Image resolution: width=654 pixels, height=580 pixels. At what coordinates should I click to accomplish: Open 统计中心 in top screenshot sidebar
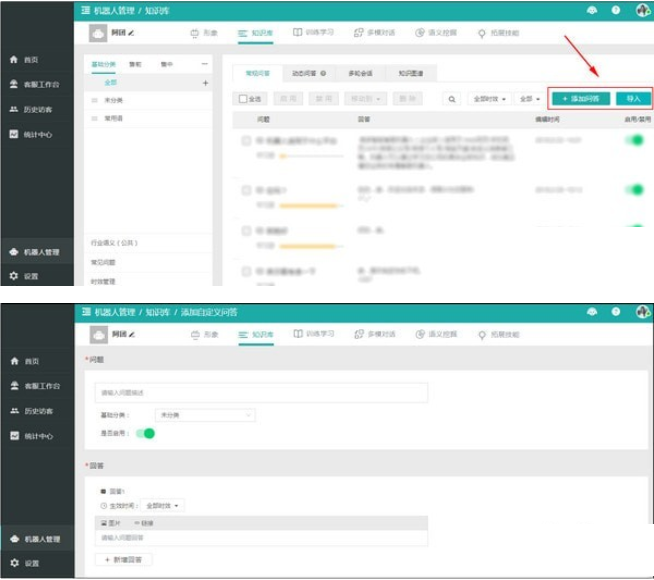tap(31, 134)
